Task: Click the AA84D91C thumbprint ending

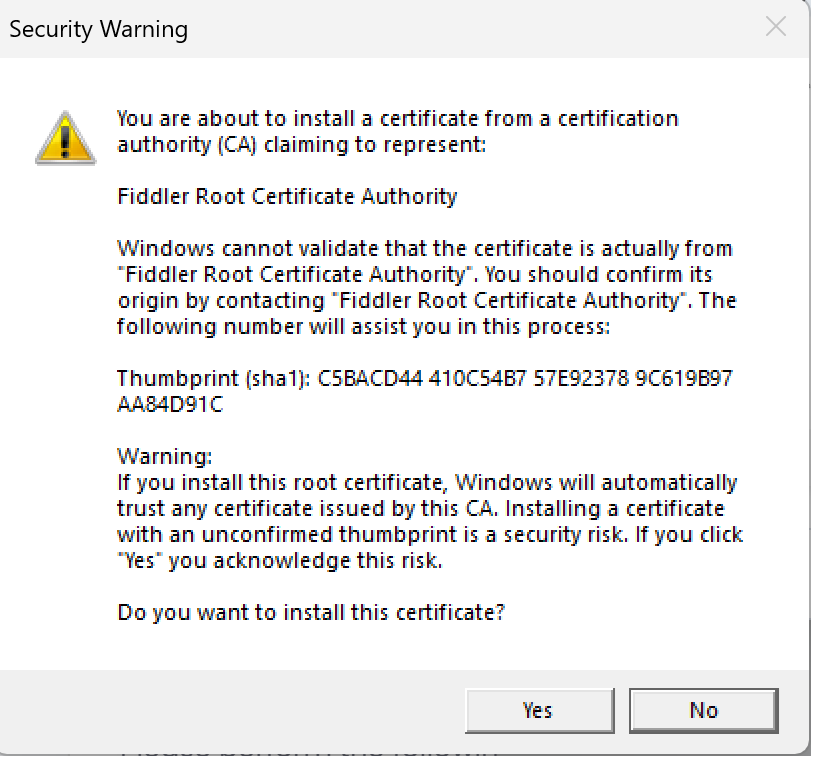Action: click(x=170, y=404)
